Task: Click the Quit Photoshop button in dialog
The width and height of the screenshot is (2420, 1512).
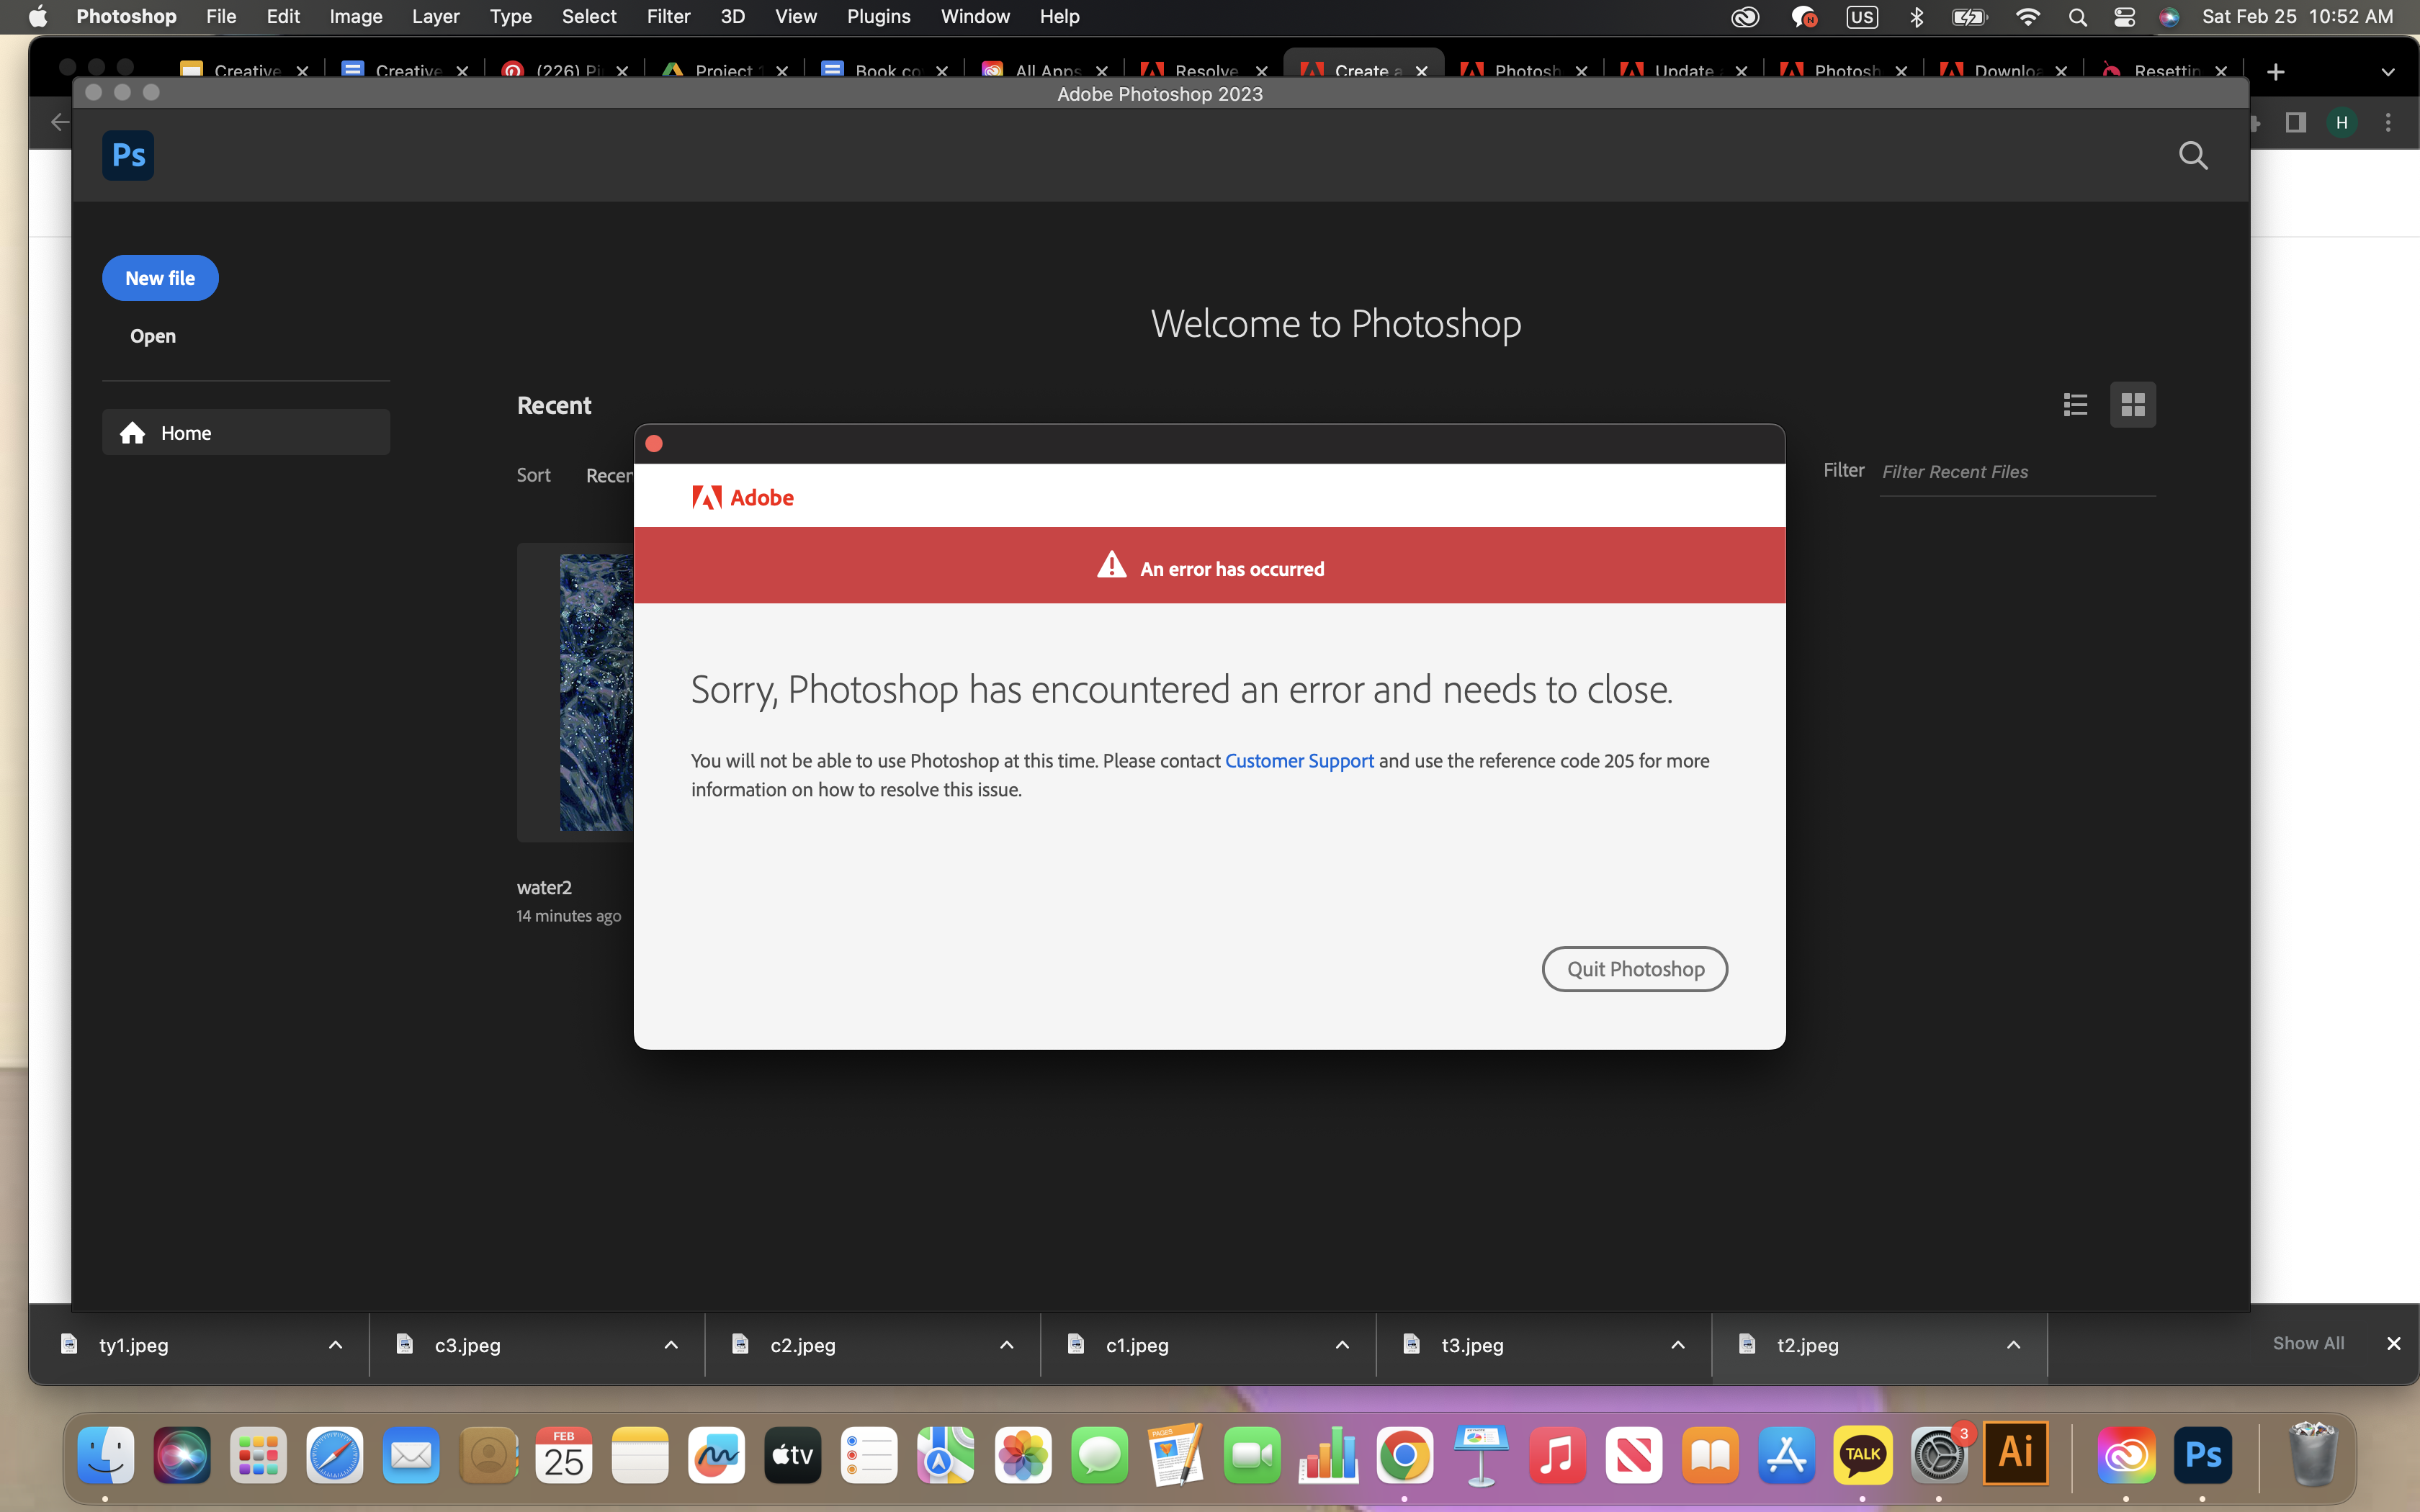Action: click(x=1634, y=968)
